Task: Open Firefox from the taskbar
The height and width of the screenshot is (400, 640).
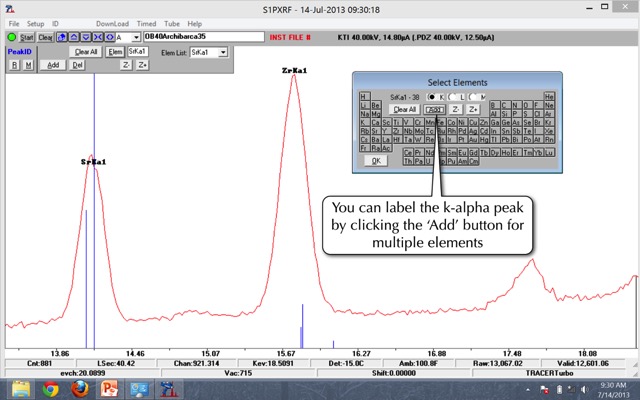Action: coord(80,389)
